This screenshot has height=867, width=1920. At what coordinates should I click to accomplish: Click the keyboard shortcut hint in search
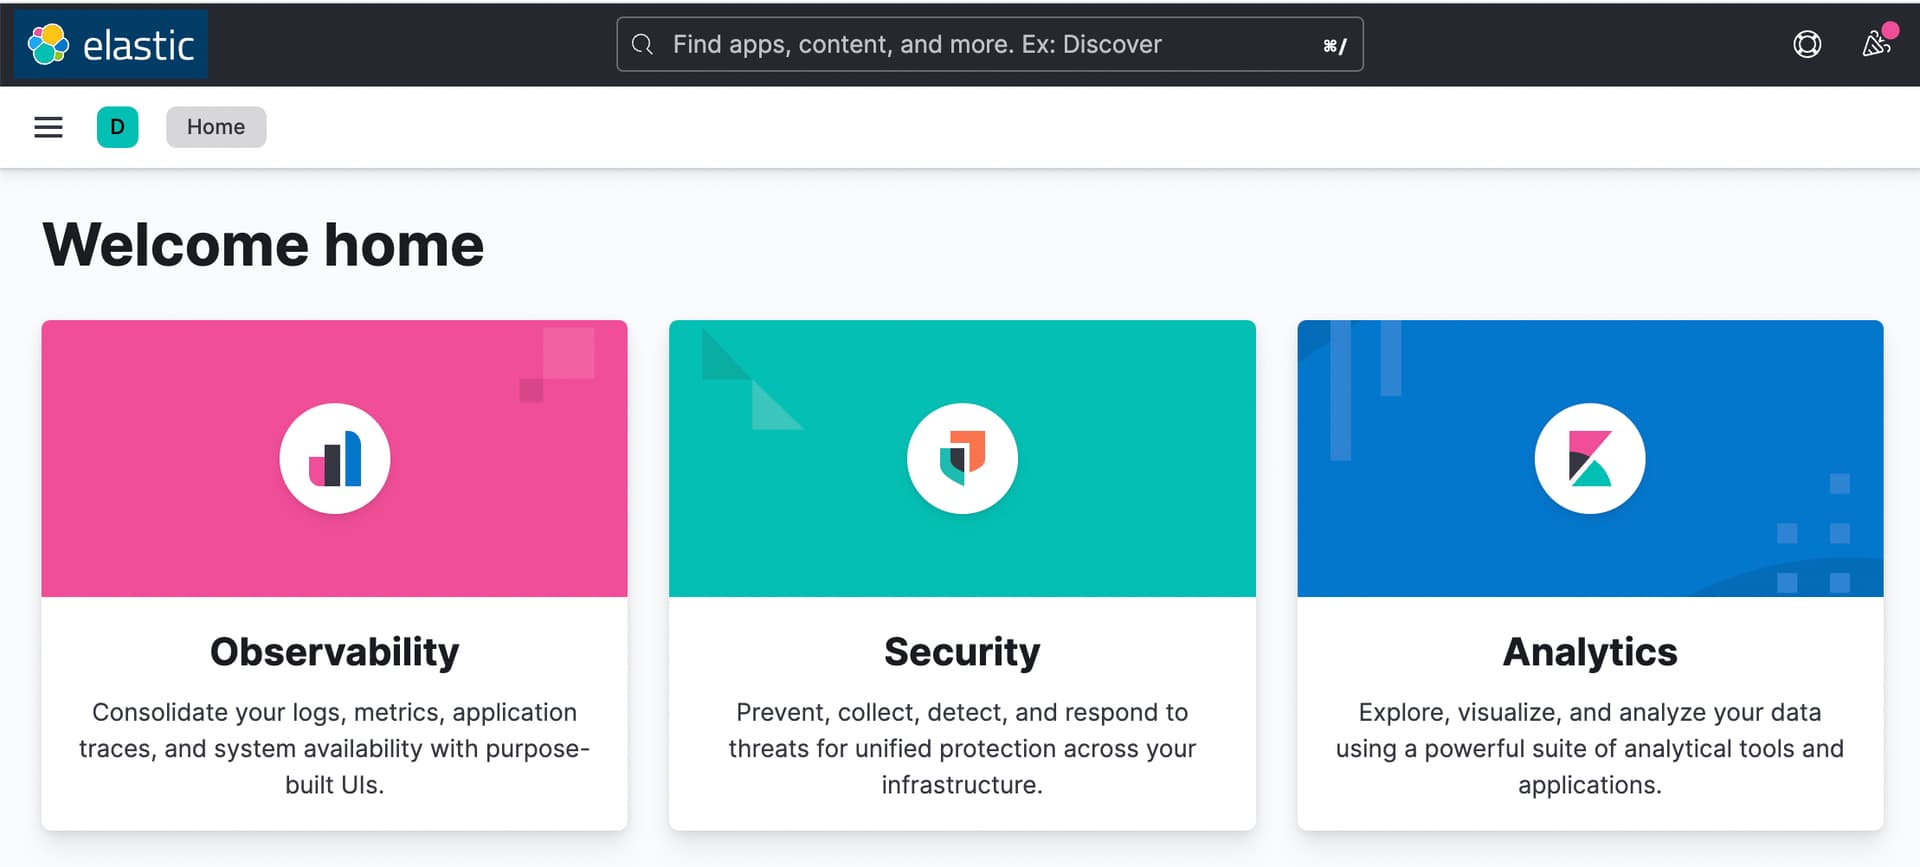click(1334, 46)
